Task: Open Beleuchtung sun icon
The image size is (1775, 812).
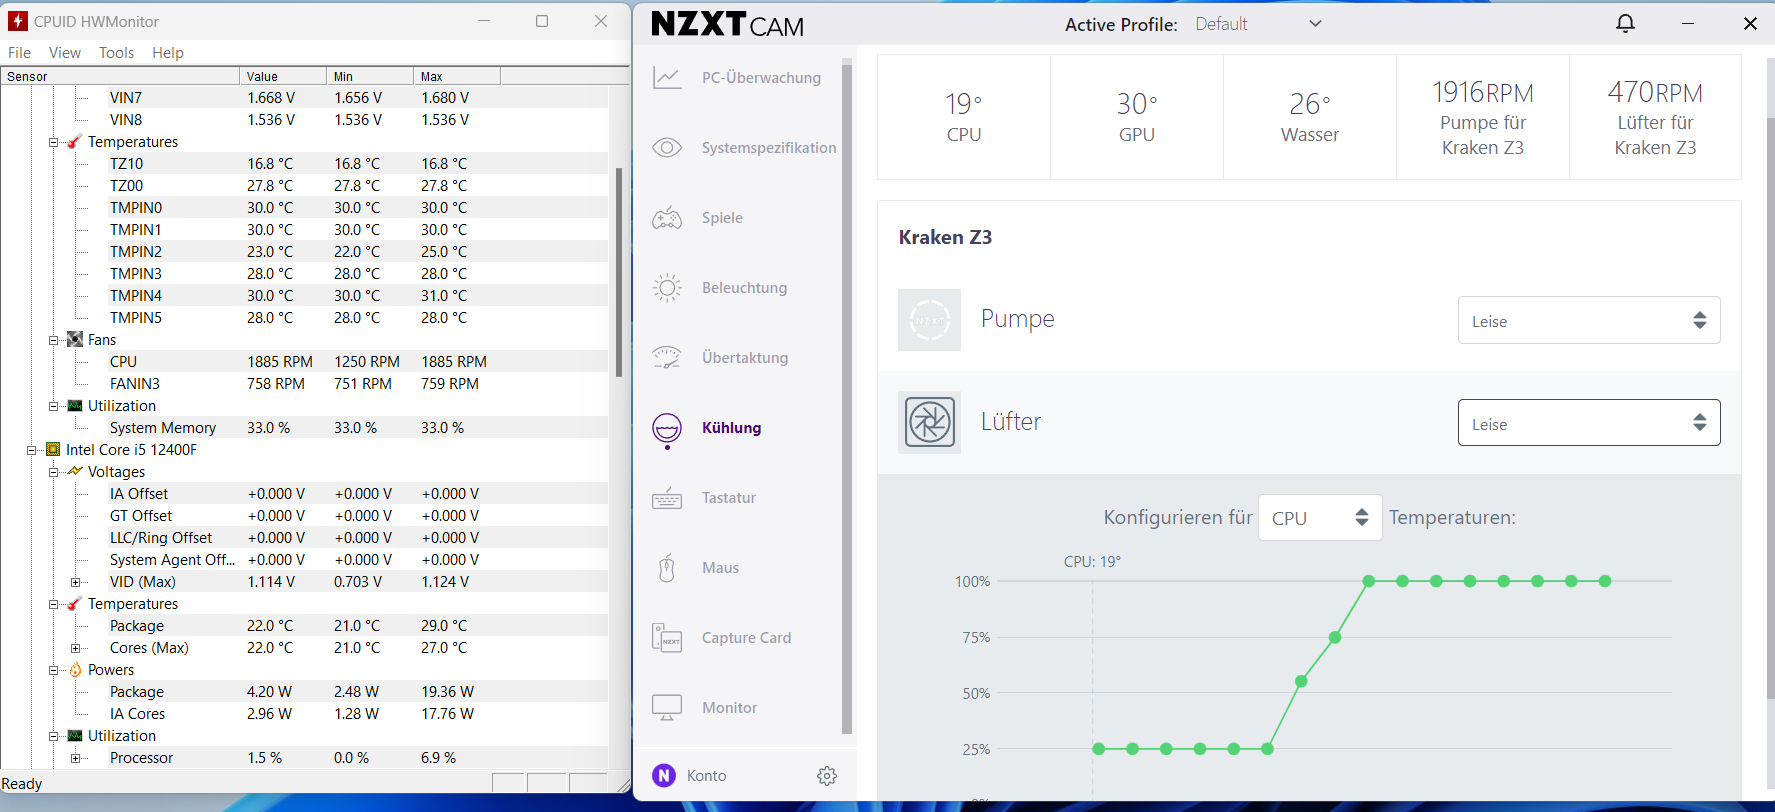Action: point(667,288)
